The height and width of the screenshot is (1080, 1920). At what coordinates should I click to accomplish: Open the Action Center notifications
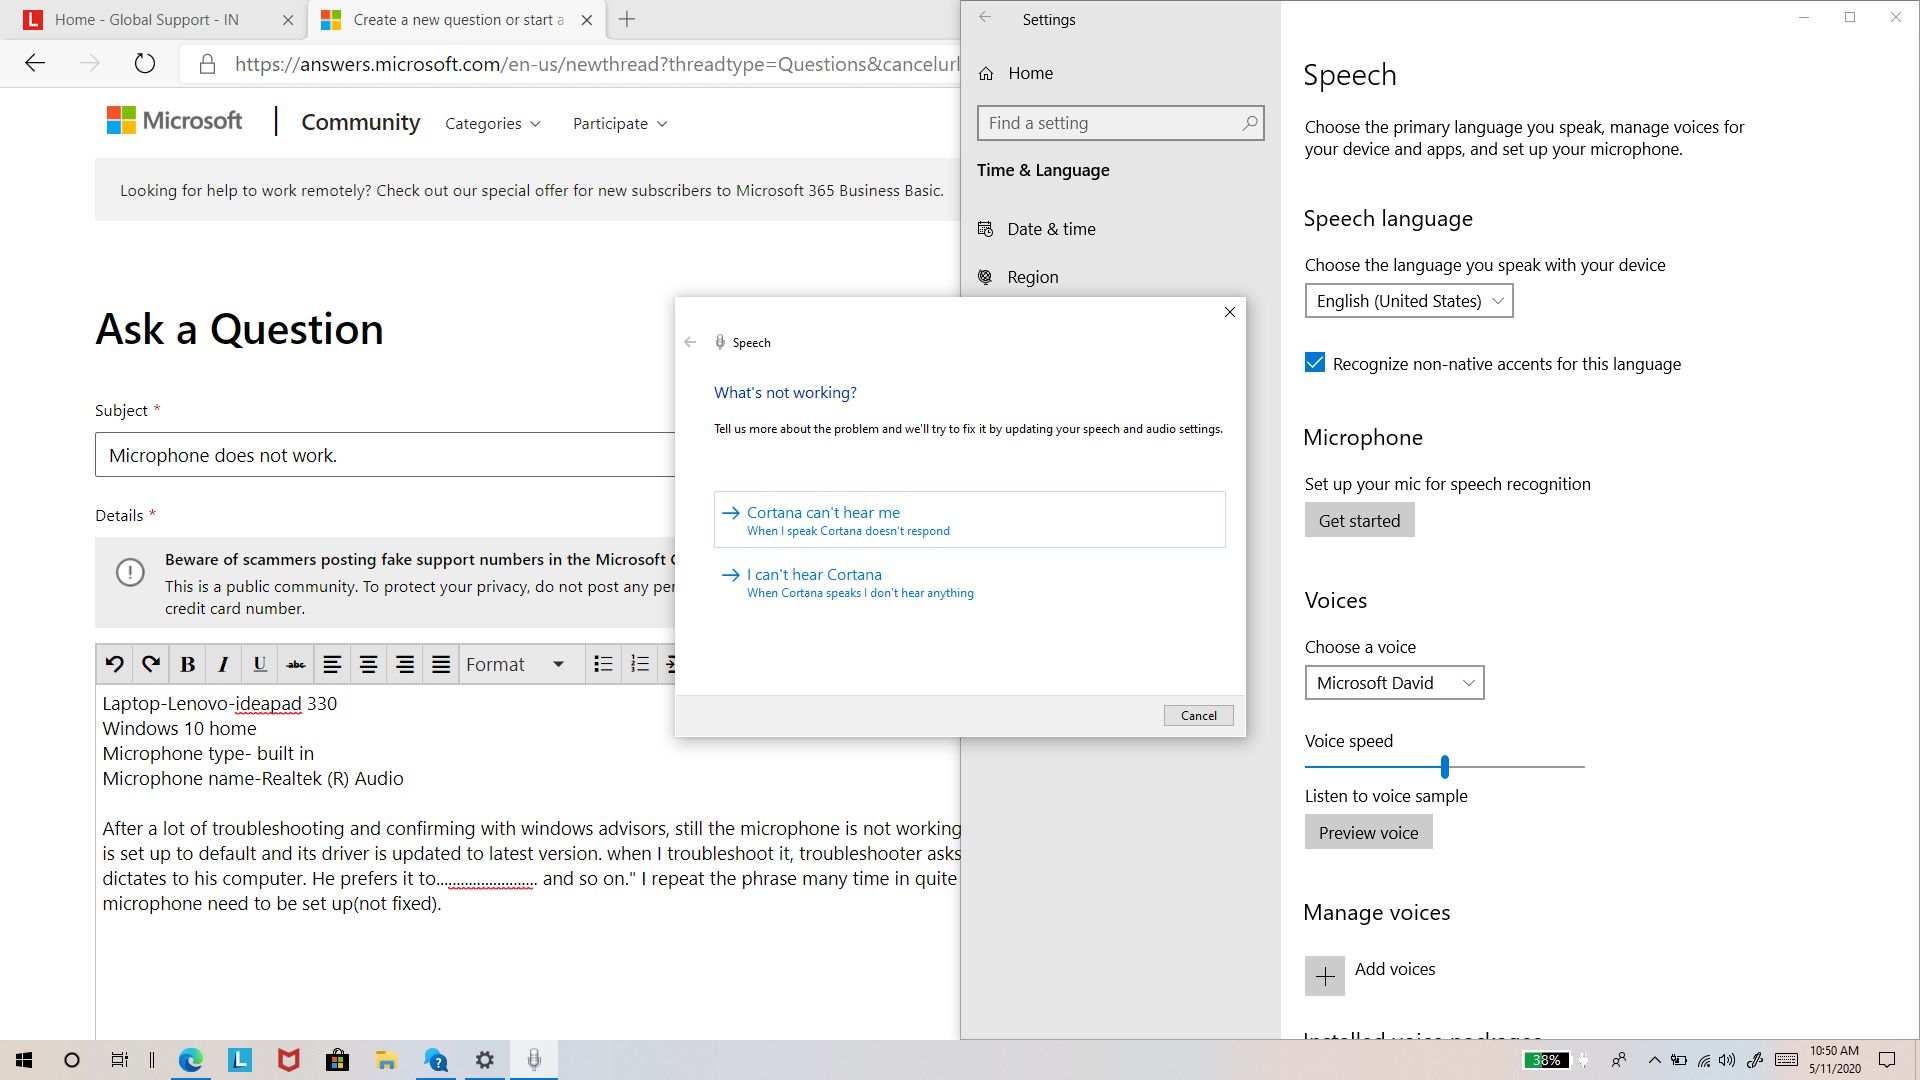coord(1887,1060)
